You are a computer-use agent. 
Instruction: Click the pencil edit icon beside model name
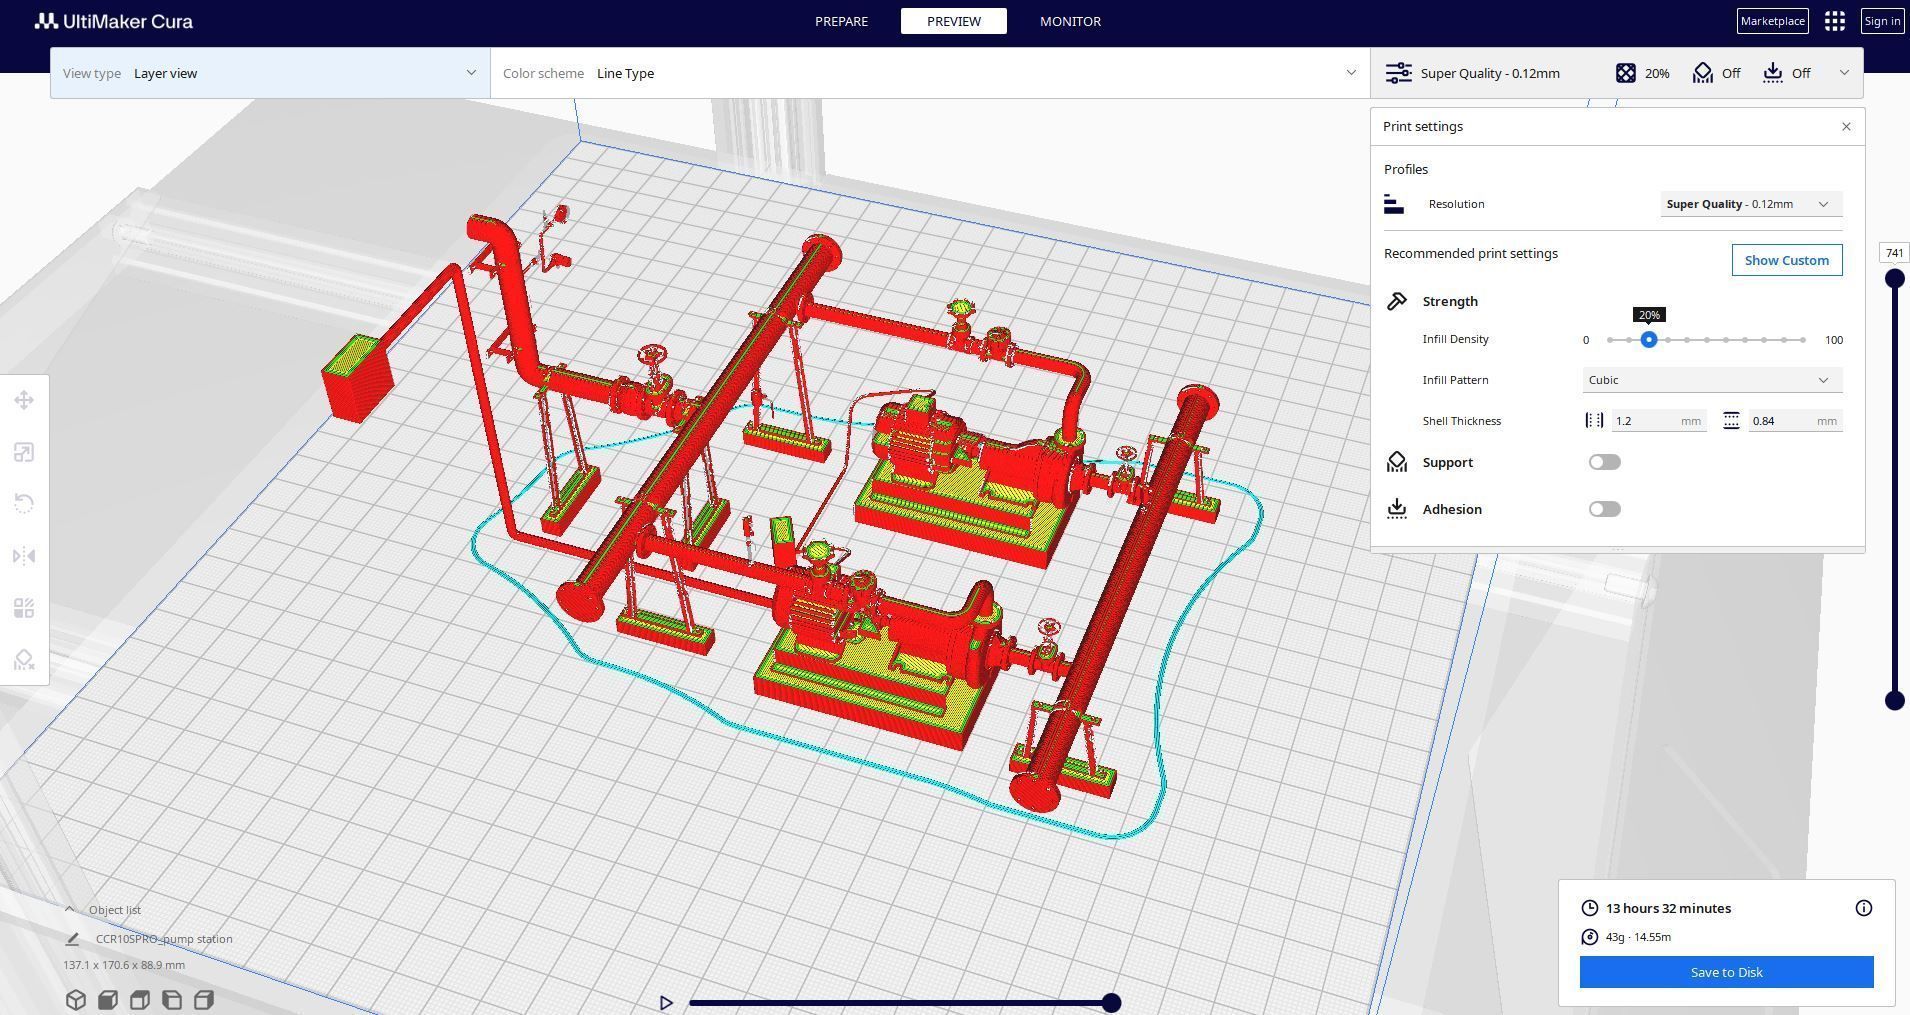pyautogui.click(x=72, y=939)
